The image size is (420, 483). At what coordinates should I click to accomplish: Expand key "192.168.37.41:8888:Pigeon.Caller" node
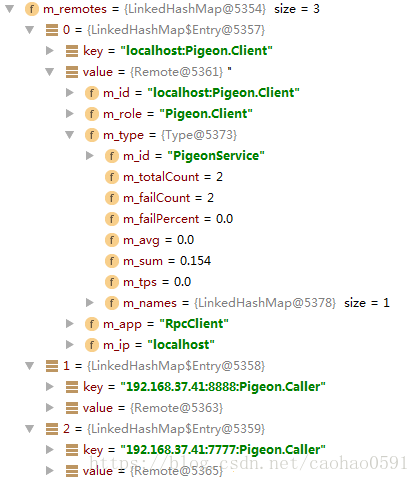tap(50, 387)
